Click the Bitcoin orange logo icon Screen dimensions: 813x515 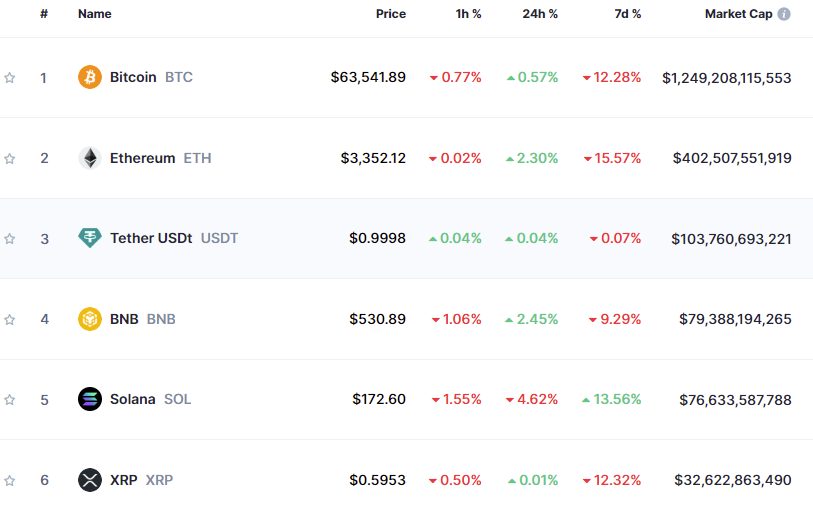pyautogui.click(x=90, y=77)
